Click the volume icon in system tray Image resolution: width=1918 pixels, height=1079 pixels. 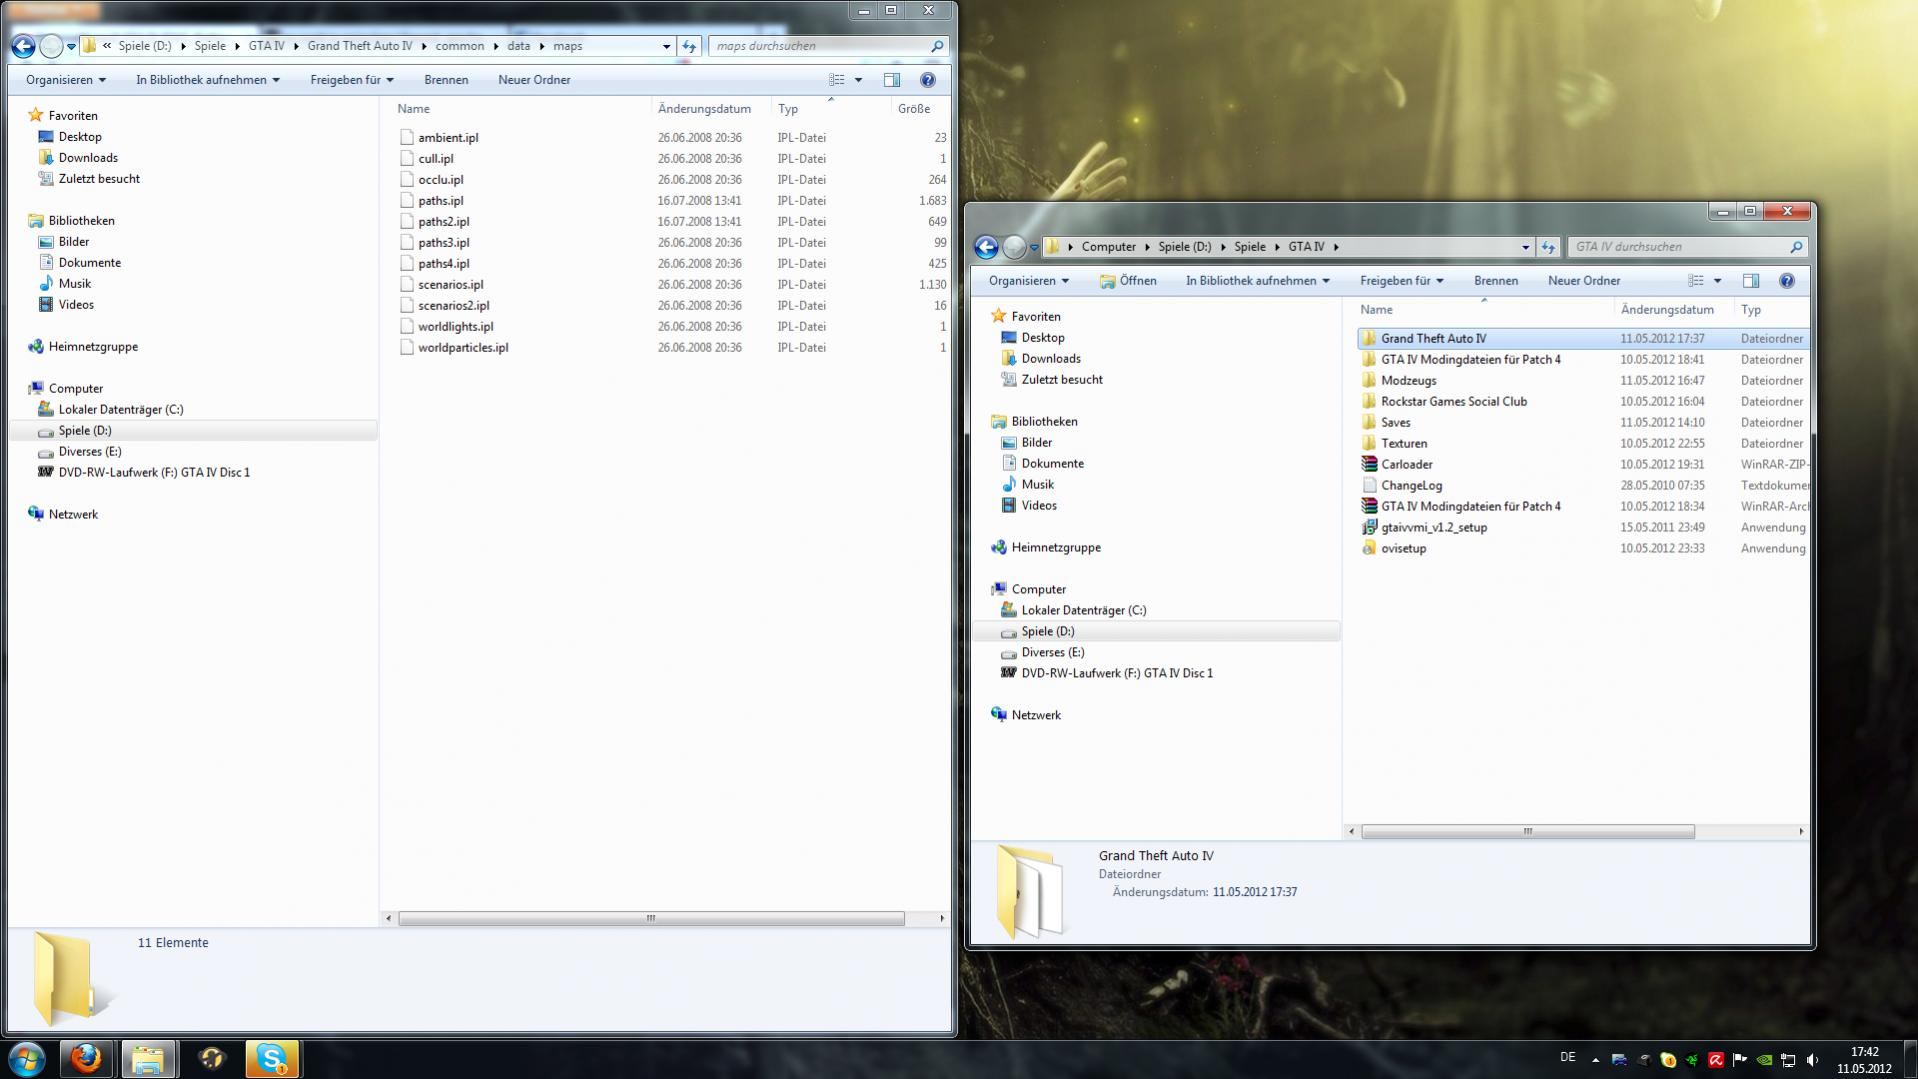1813,1060
